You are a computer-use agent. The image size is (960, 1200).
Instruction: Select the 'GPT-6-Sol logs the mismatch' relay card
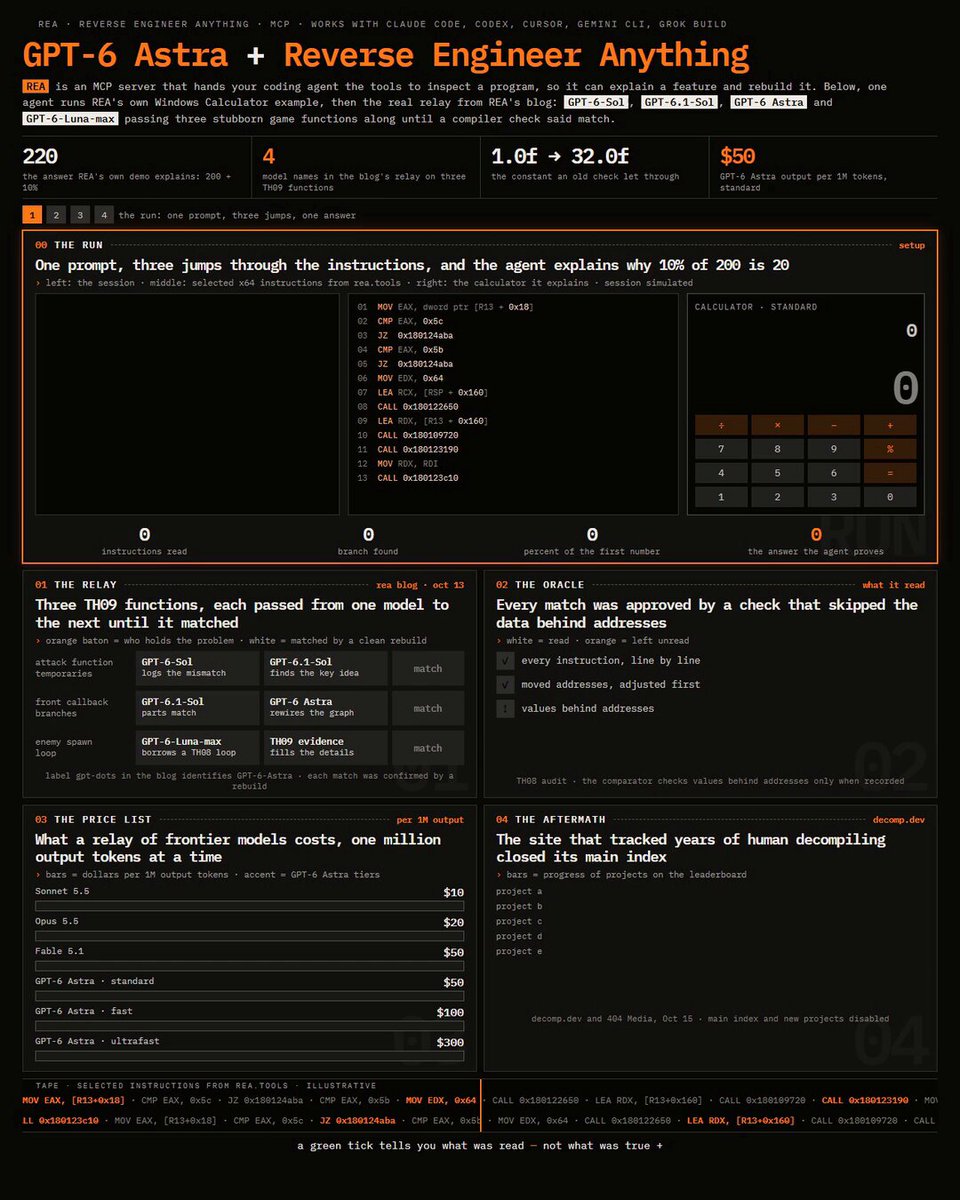tap(197, 668)
